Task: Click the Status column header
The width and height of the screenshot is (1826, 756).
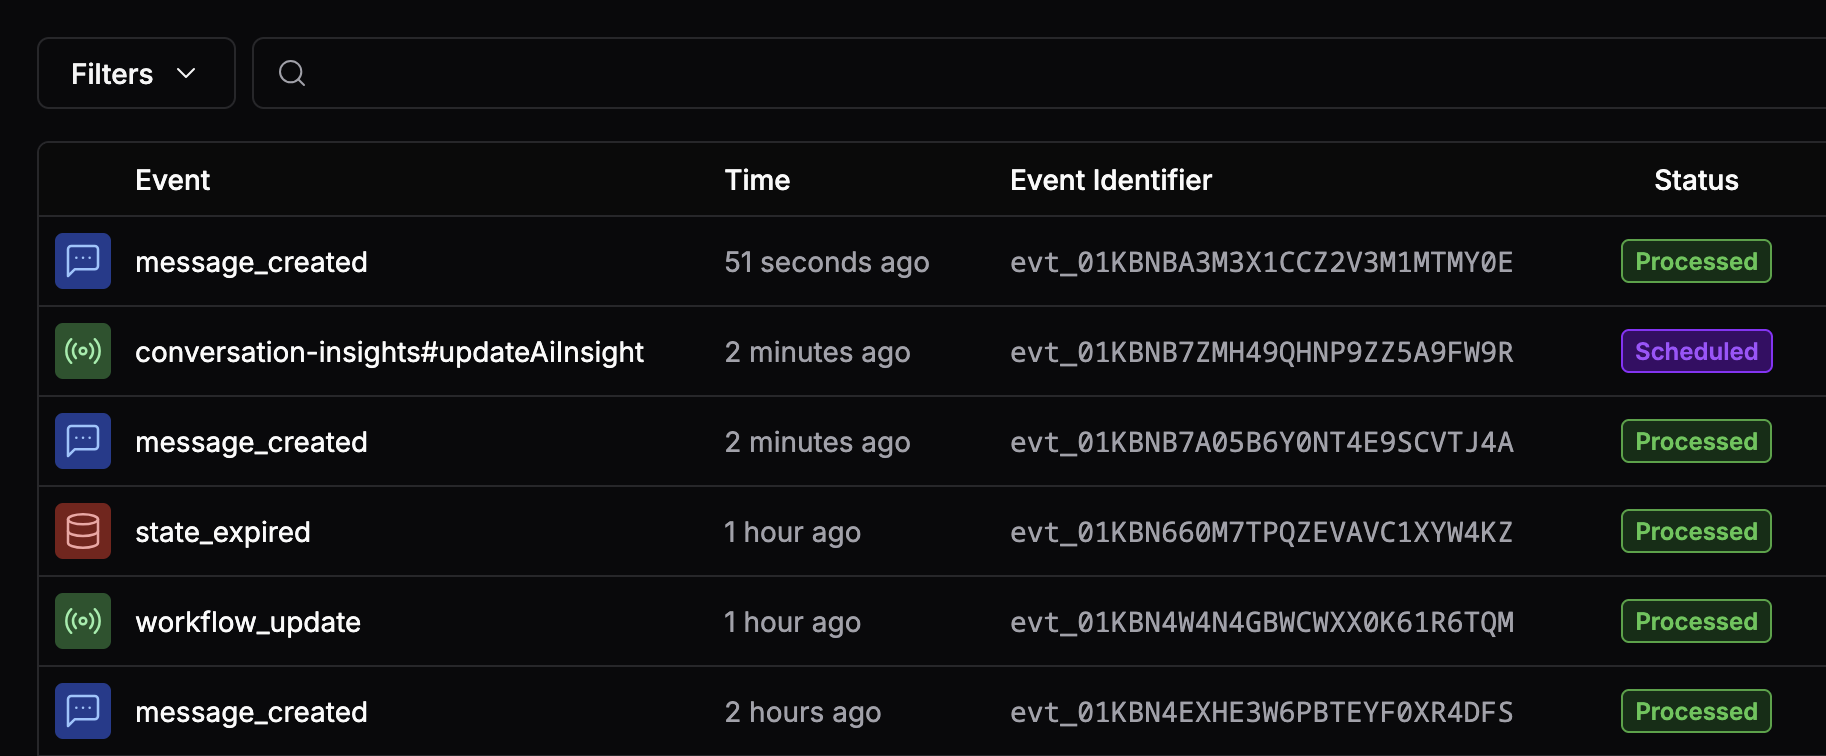Action: coord(1696,179)
